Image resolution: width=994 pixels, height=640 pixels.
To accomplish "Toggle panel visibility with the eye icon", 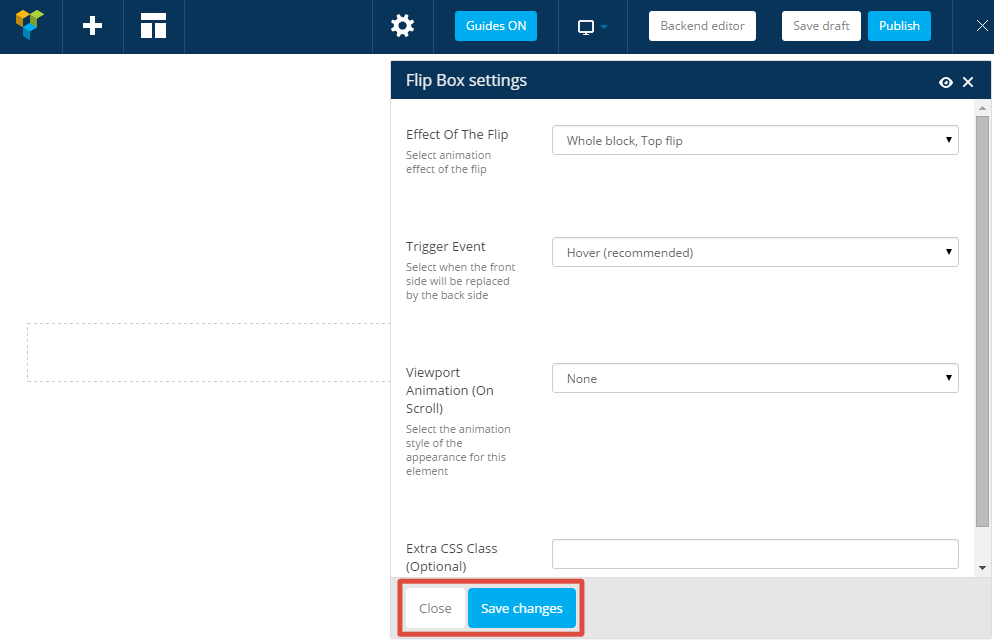I will coord(945,82).
